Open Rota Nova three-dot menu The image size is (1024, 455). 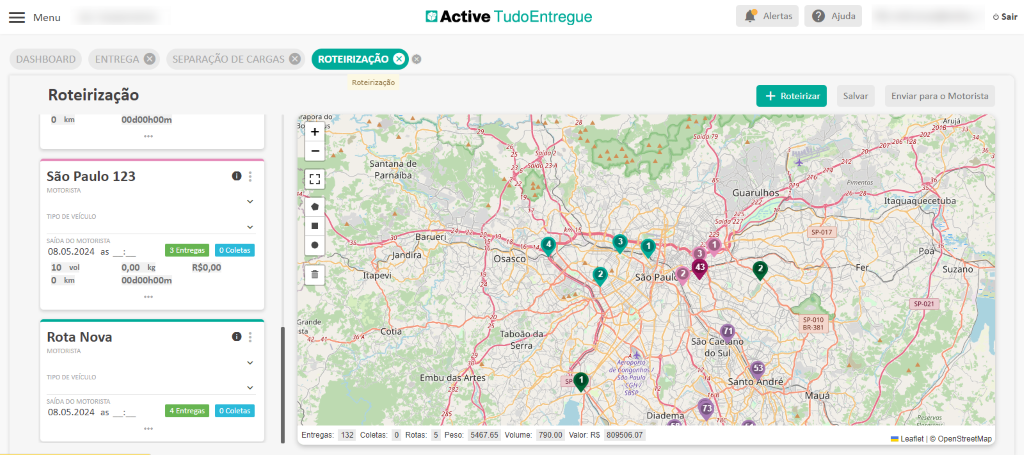click(250, 337)
